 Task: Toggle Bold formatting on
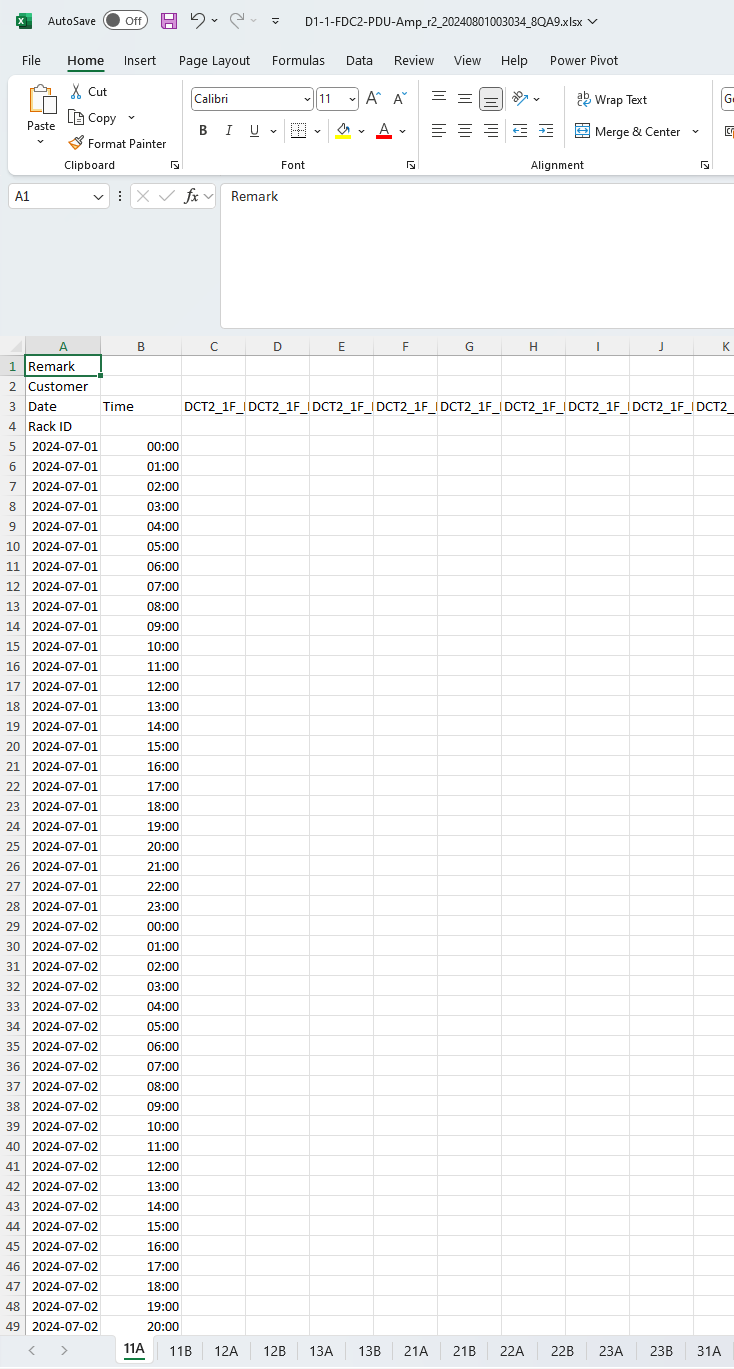[x=203, y=131]
